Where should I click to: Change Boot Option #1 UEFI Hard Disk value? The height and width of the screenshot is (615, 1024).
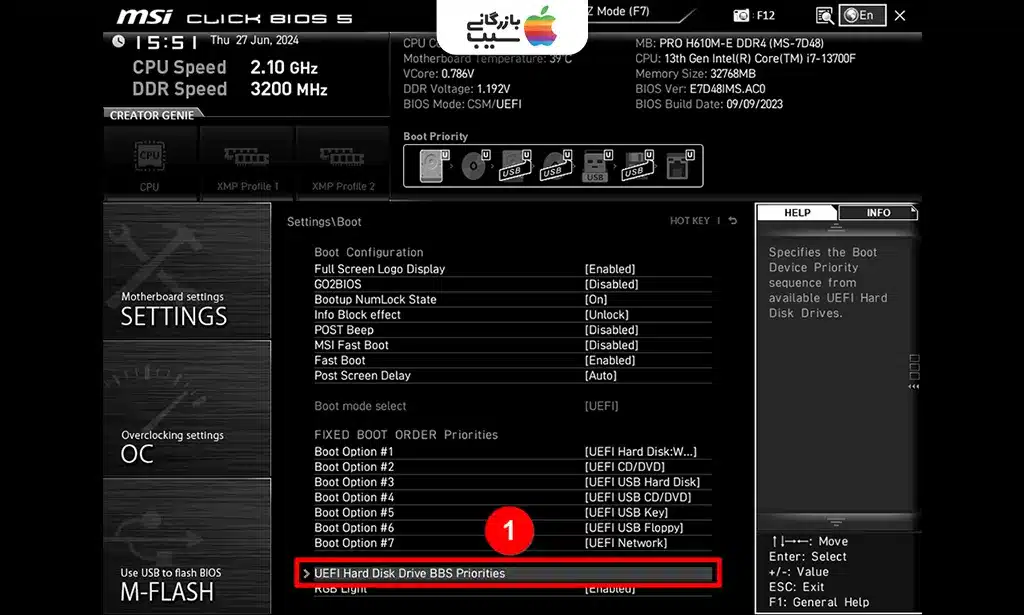pyautogui.click(x=641, y=451)
